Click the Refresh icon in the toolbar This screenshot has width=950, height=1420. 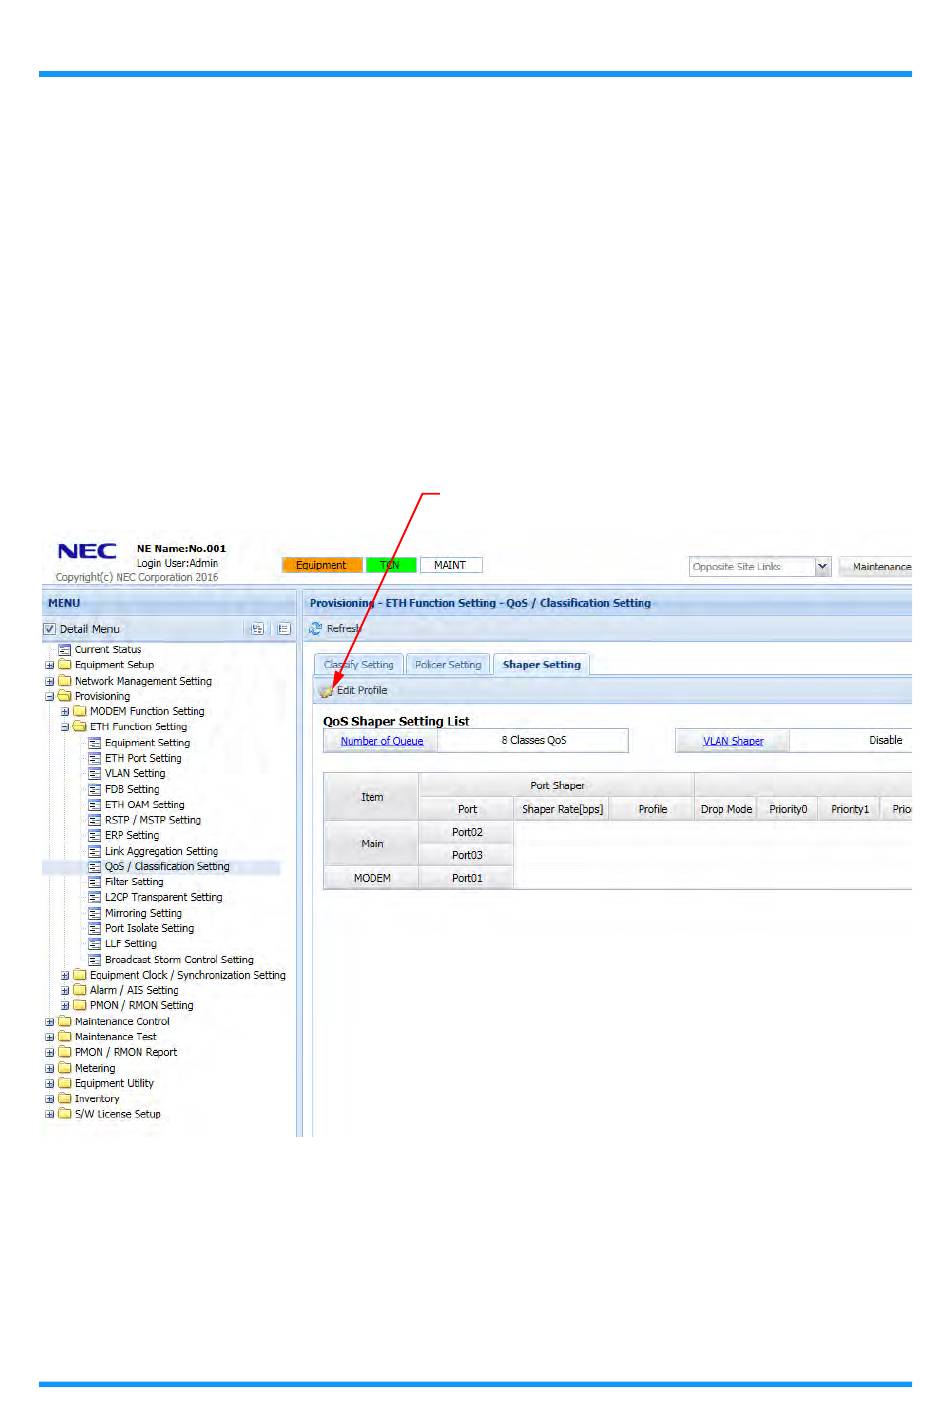click(315, 629)
